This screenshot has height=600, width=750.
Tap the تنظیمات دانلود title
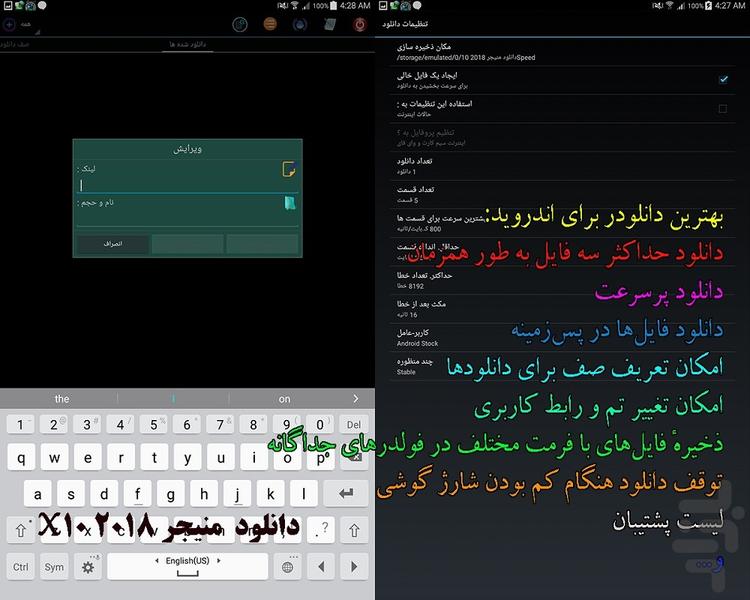point(405,24)
